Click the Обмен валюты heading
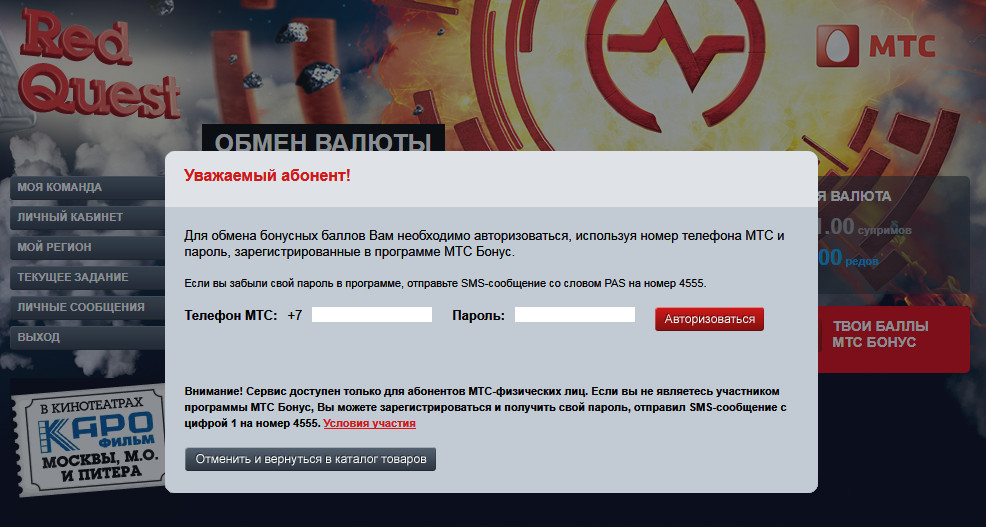This screenshot has height=527, width=986. [323, 141]
